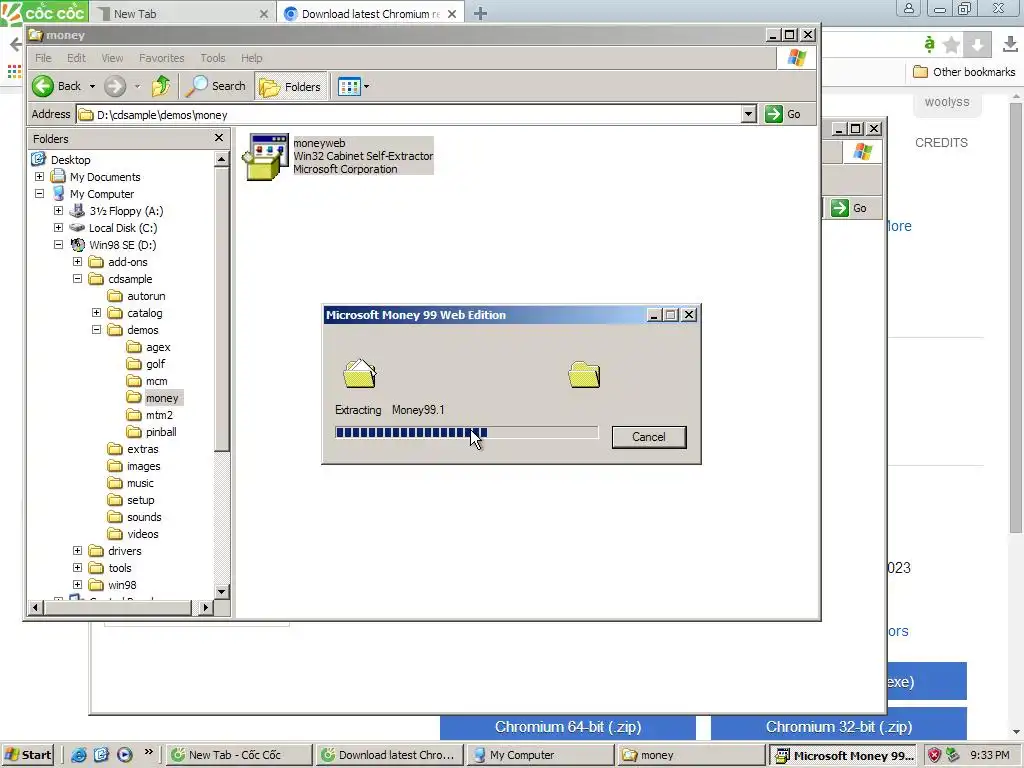Screen dimensions: 1024x768
Task: Open the Start menu
Action: [27, 755]
